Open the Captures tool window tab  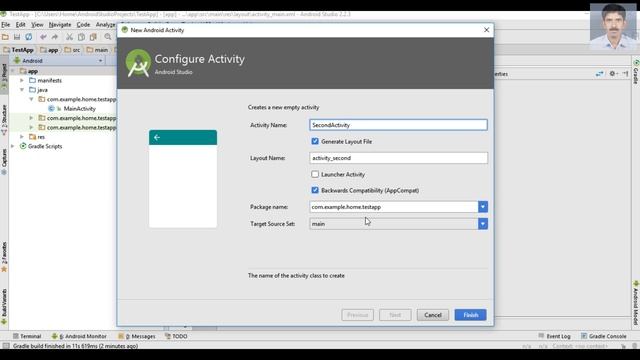coord(4,162)
